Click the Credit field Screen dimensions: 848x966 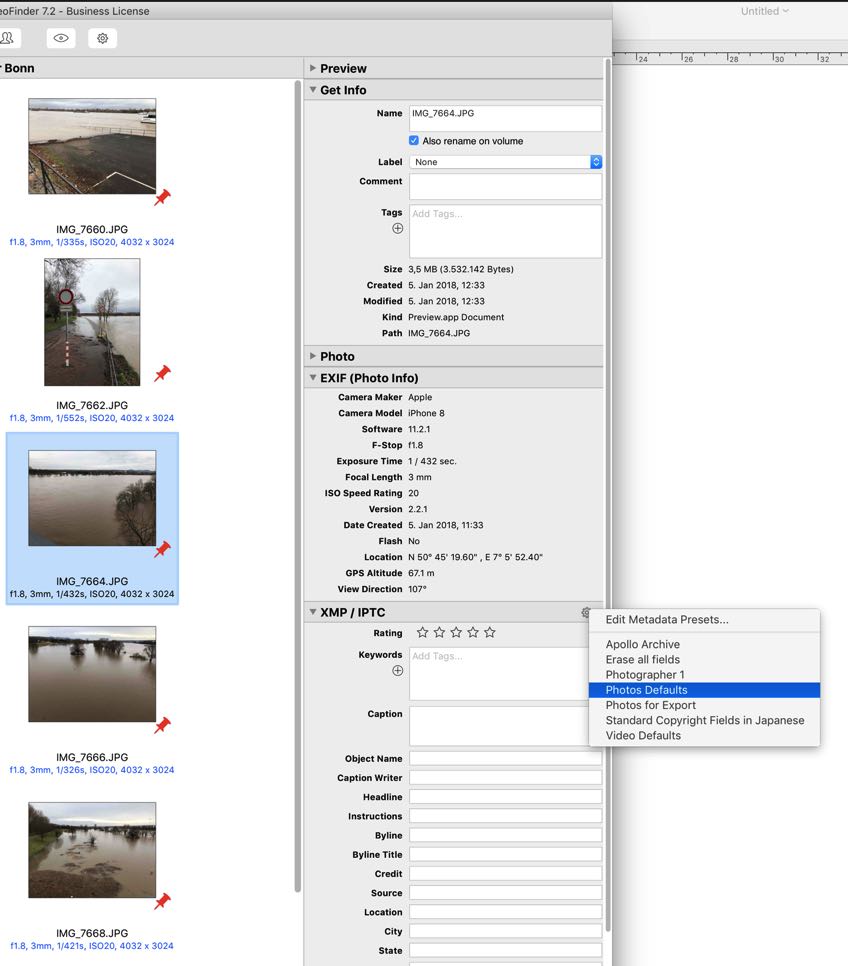(x=505, y=874)
